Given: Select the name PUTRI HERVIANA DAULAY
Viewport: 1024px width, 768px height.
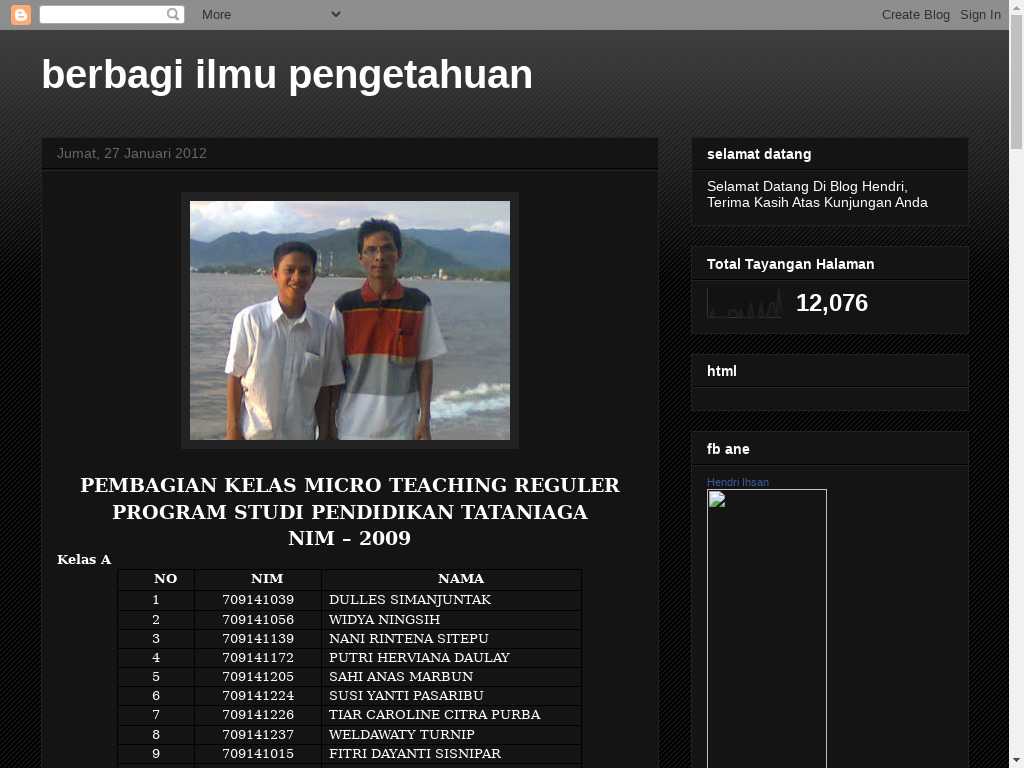Looking at the screenshot, I should 419,658.
